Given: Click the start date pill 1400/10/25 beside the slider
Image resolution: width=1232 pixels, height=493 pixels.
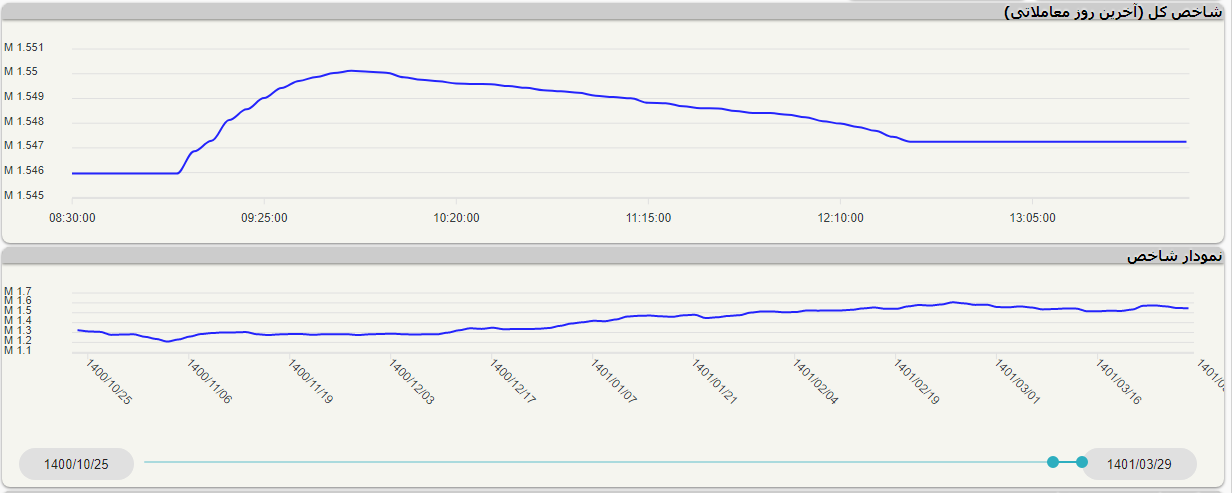Looking at the screenshot, I should (x=76, y=464).
